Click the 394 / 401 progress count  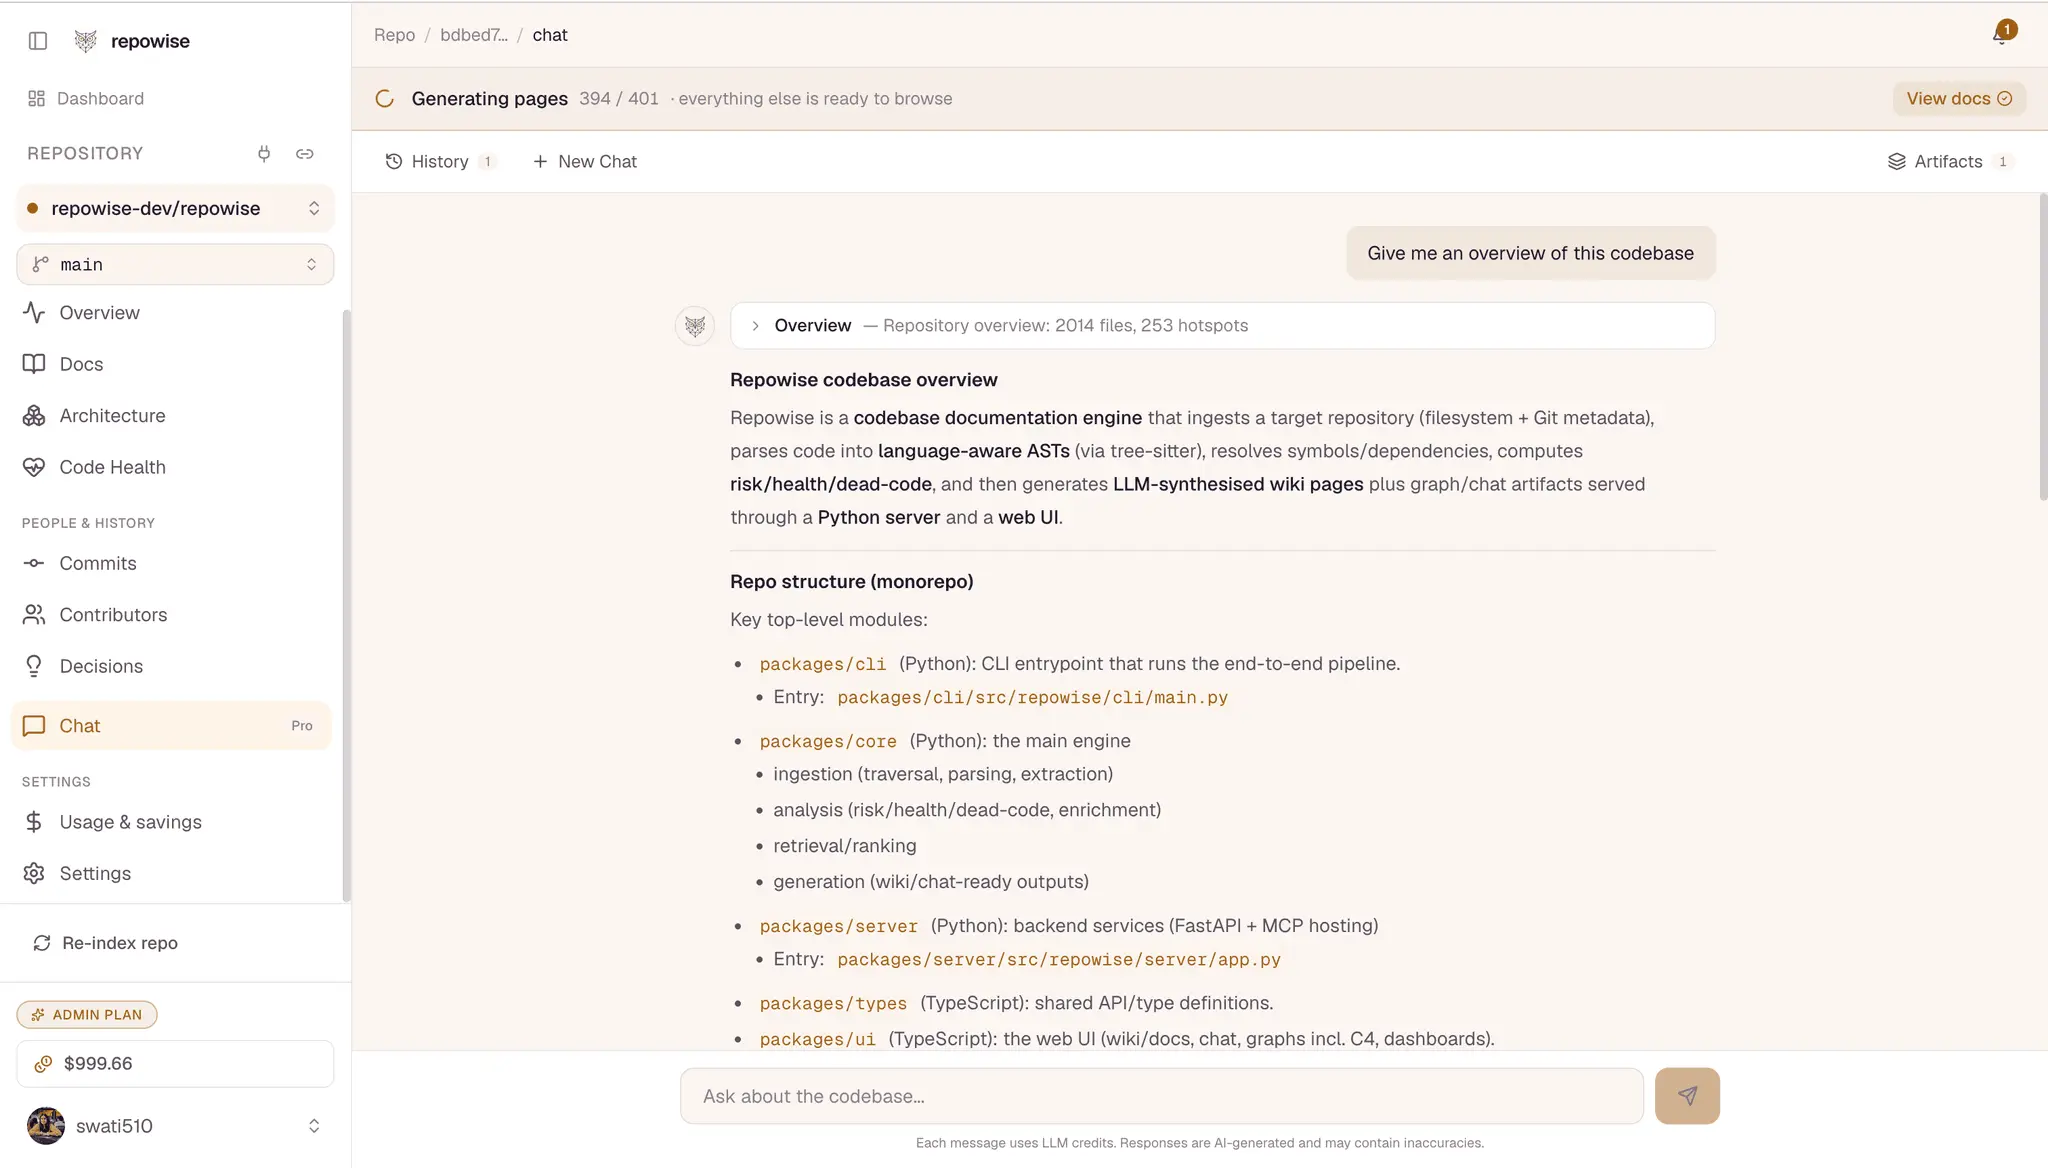tap(618, 99)
